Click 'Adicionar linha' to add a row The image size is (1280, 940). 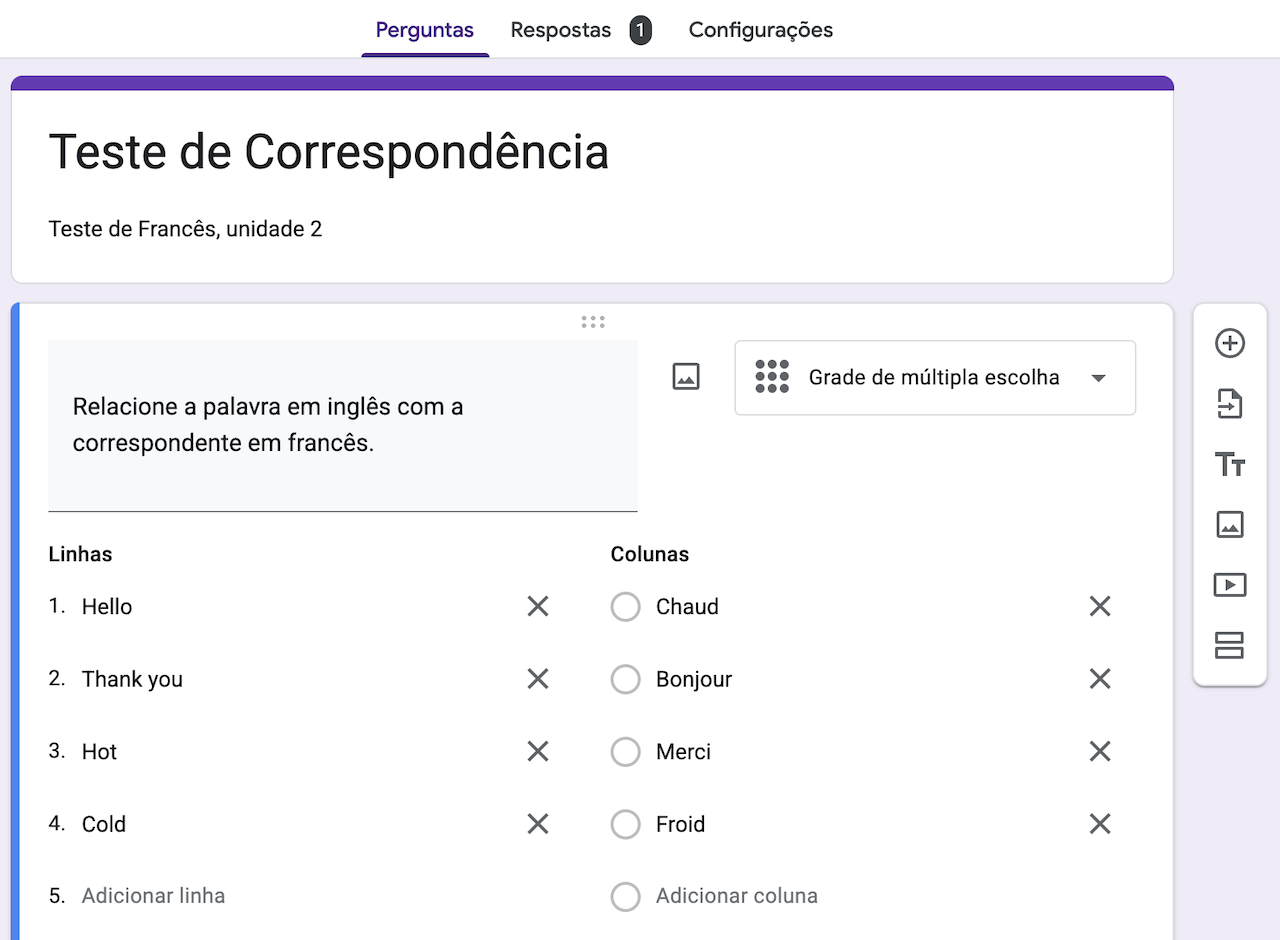[x=153, y=896]
